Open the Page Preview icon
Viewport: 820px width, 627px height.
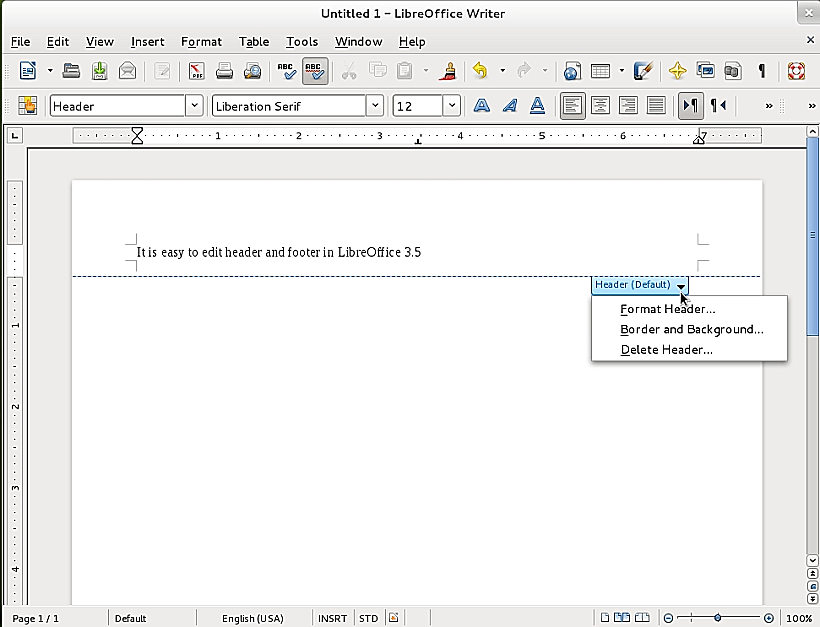253,71
